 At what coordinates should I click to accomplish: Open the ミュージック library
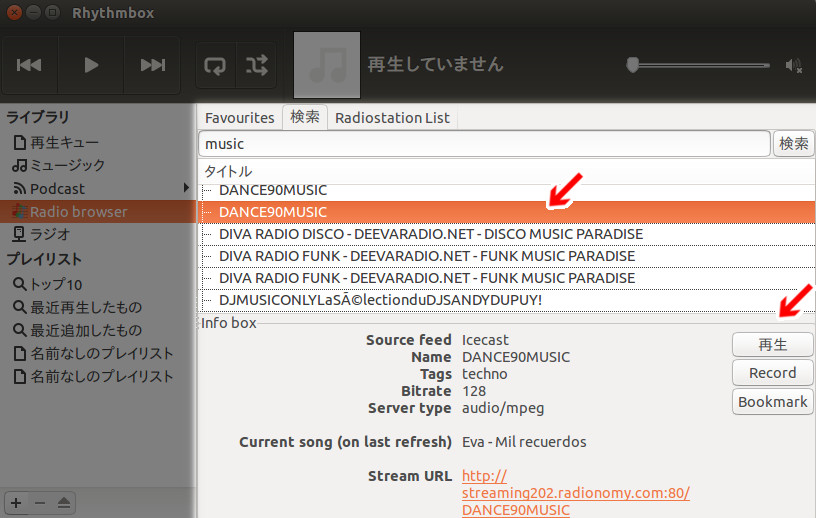click(x=59, y=166)
